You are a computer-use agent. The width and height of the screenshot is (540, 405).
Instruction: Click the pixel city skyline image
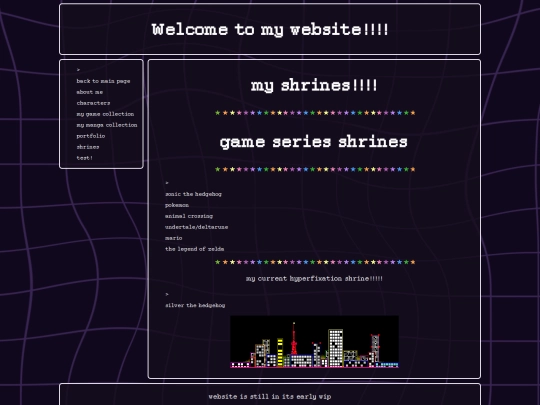(314, 342)
